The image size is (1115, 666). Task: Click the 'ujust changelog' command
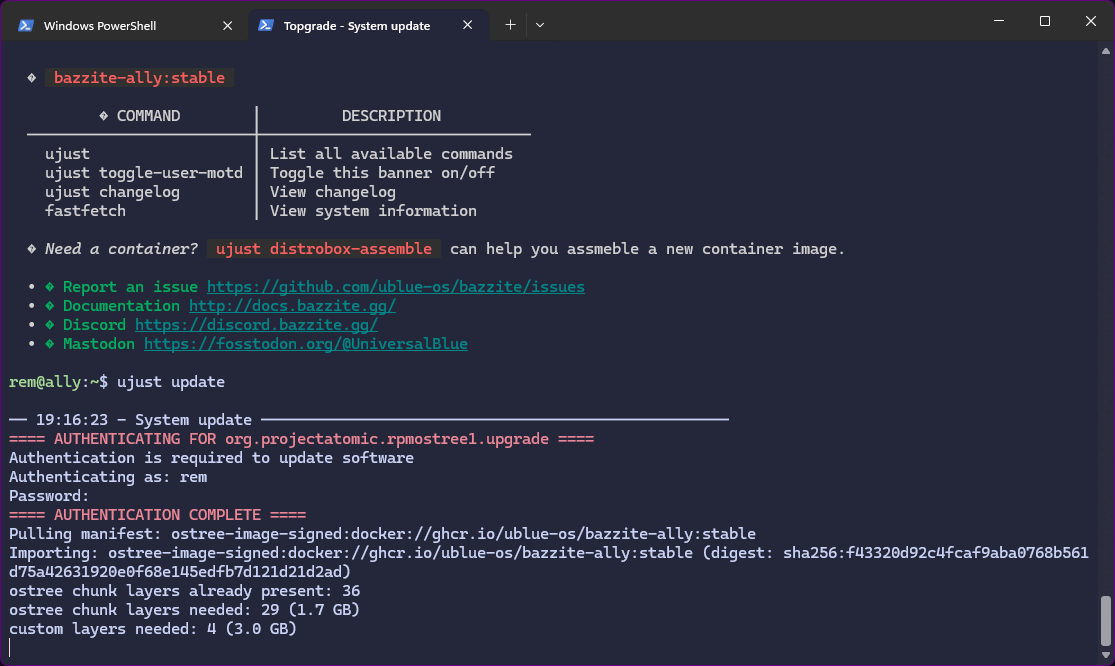coord(112,192)
